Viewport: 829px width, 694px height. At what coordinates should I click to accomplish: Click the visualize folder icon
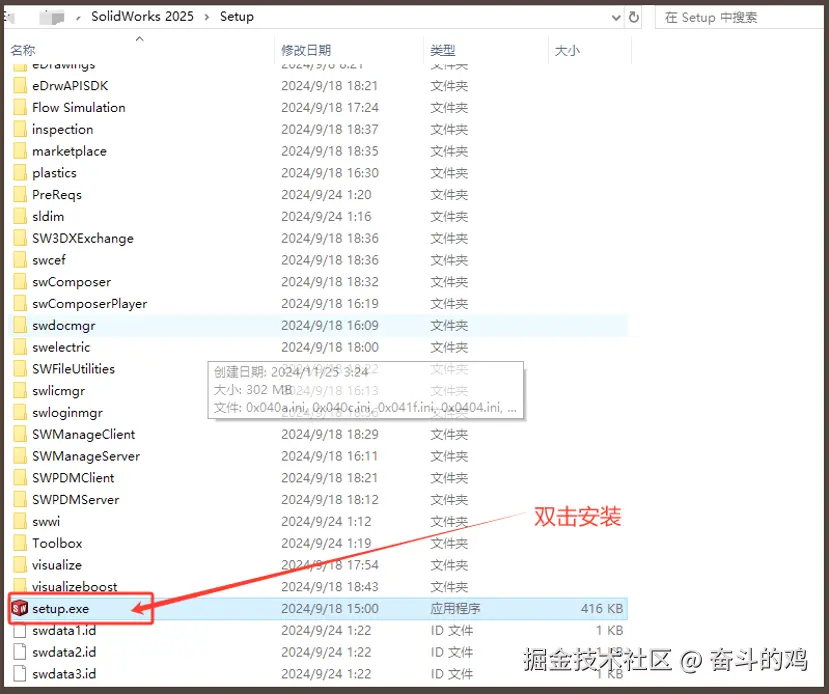coord(20,565)
